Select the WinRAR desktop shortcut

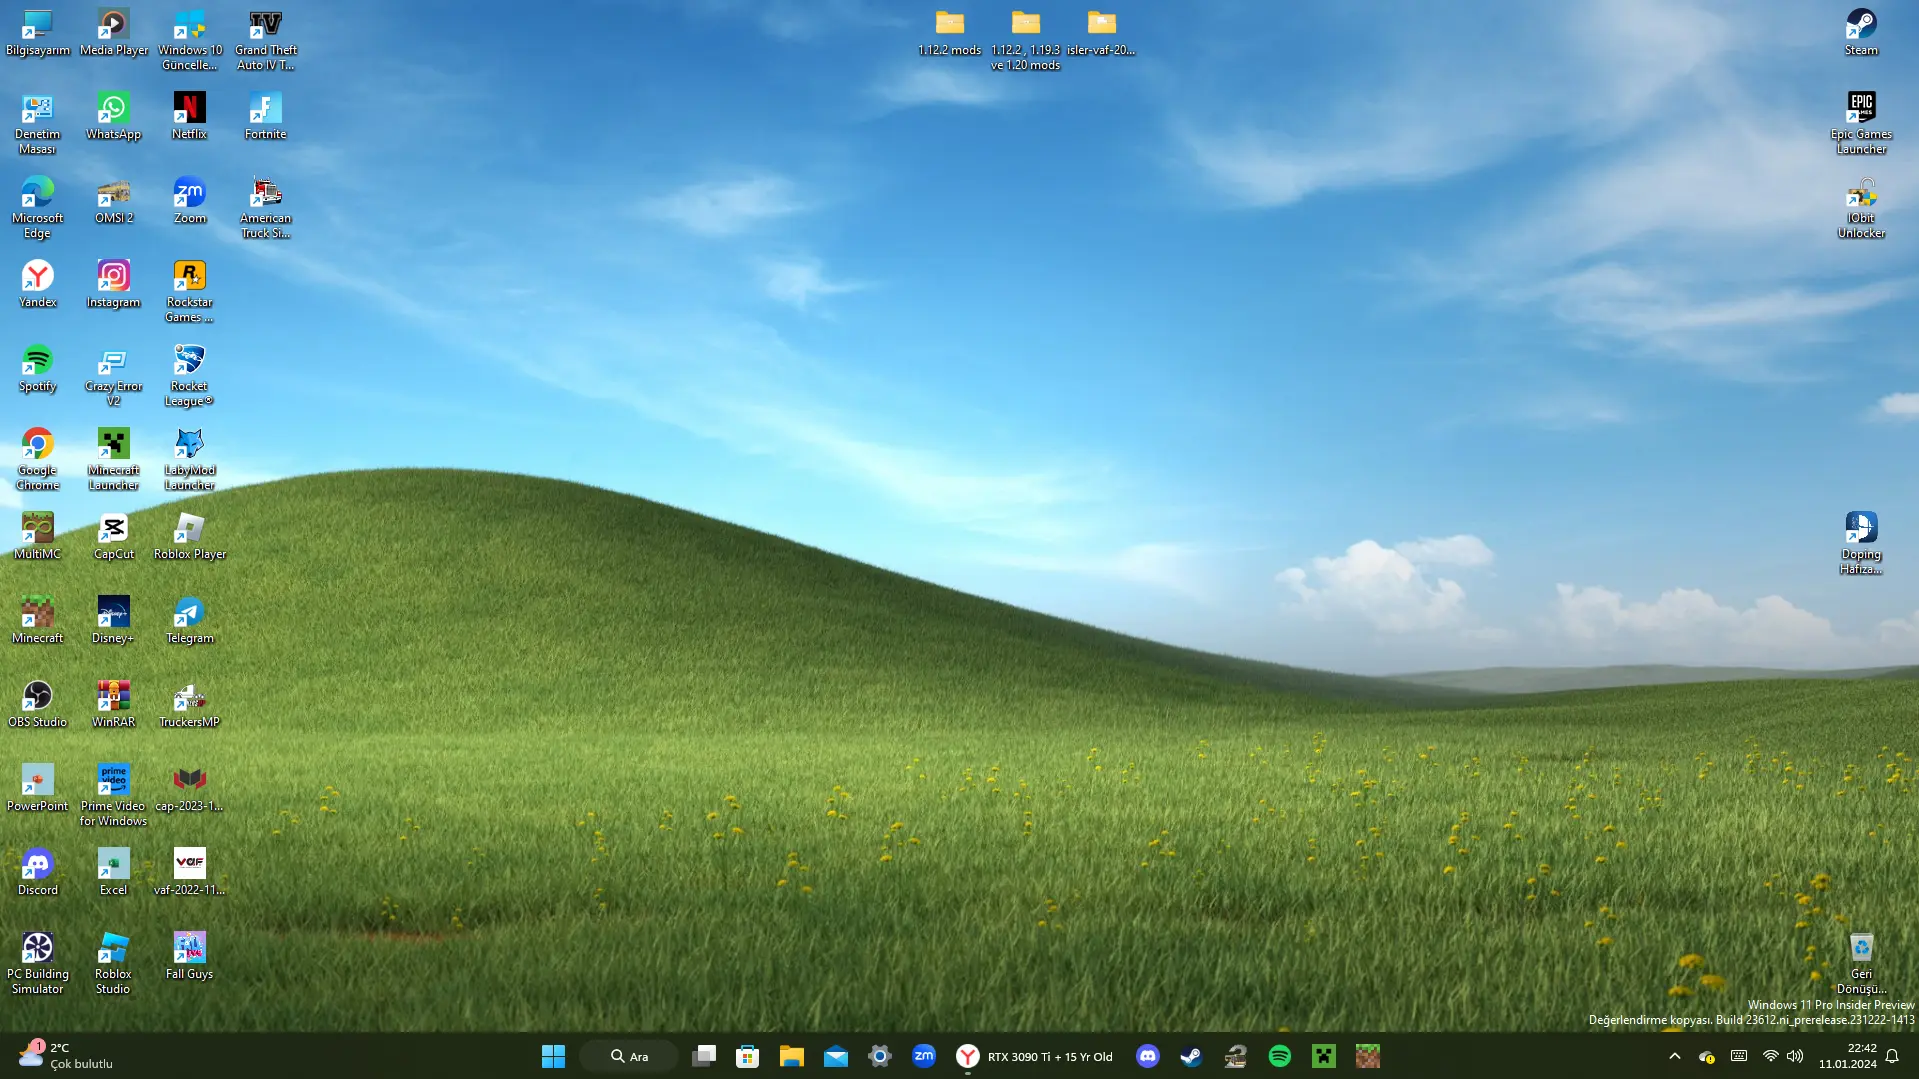pyautogui.click(x=114, y=705)
